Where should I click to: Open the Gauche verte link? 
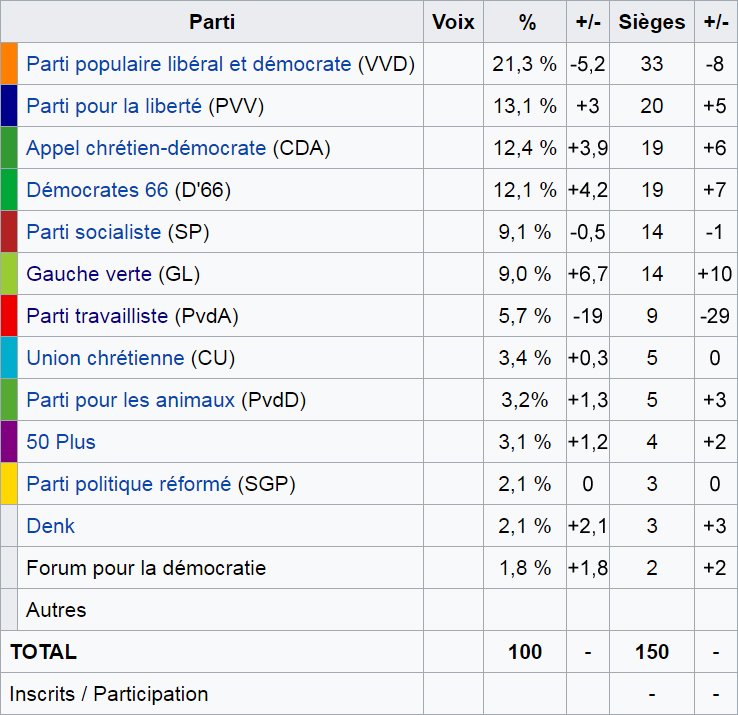[x=89, y=275]
